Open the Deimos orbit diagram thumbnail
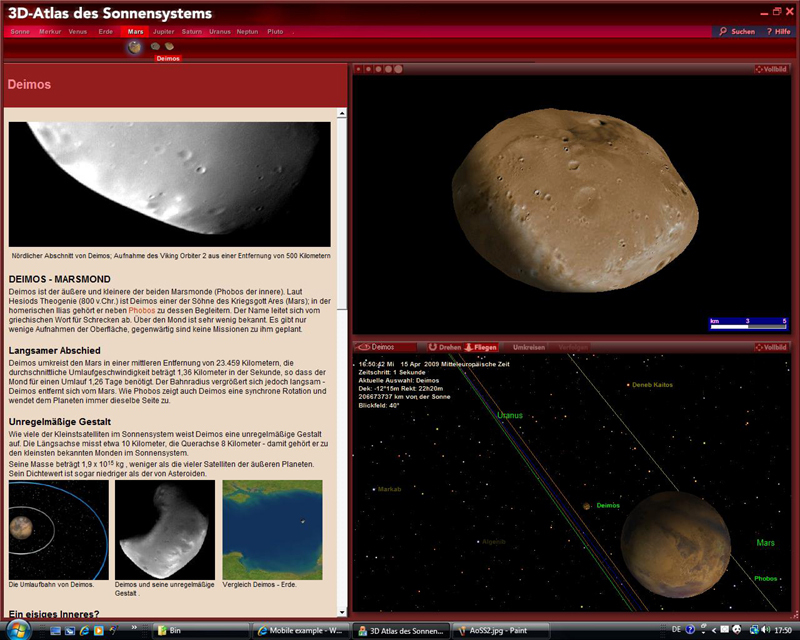Image resolution: width=800 pixels, height=640 pixels. [59, 530]
